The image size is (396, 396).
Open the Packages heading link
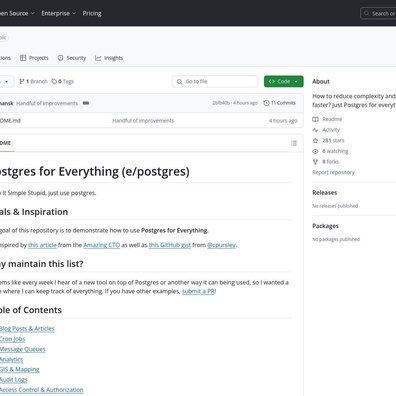coord(325,226)
